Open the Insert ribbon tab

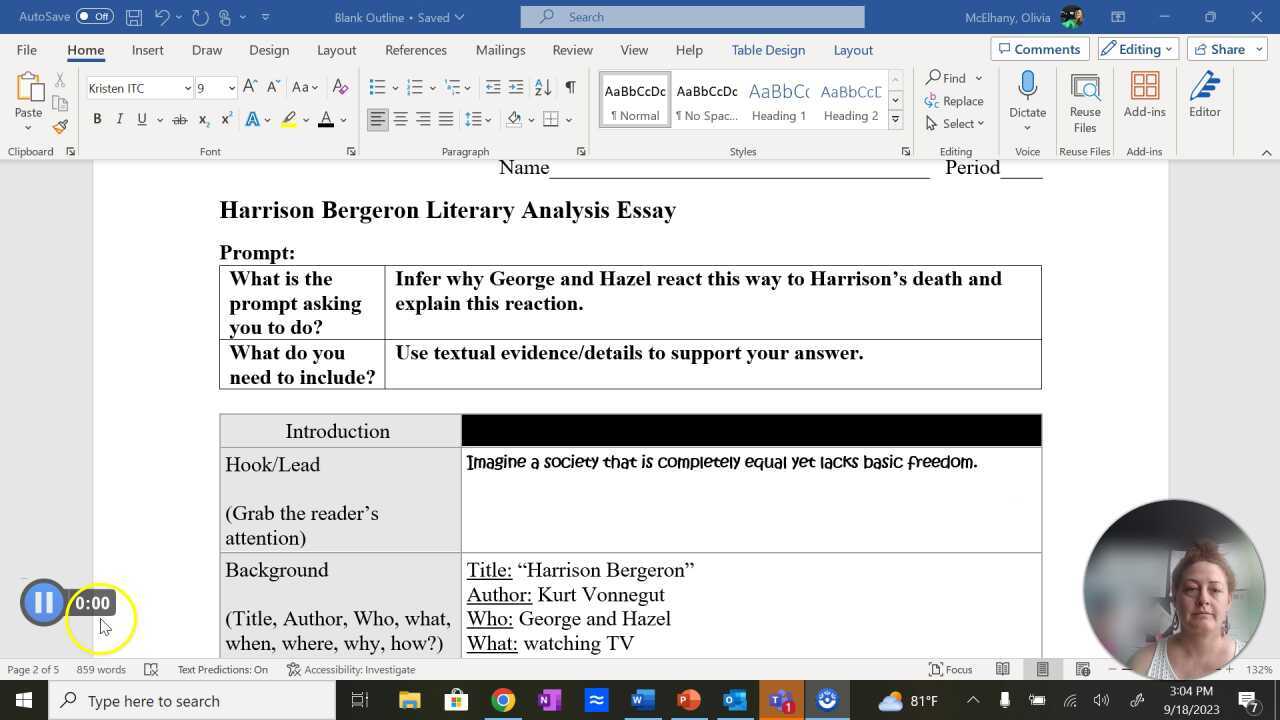pos(147,50)
